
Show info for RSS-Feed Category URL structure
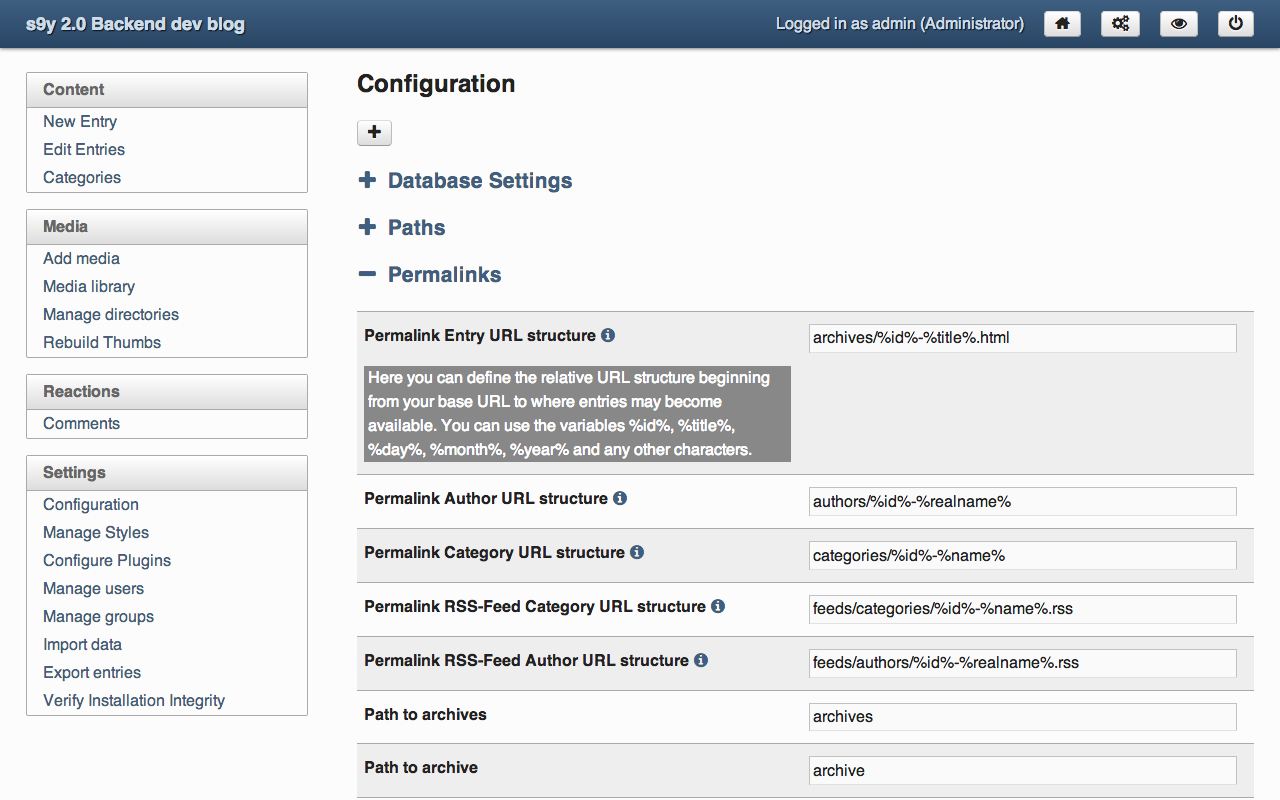tap(718, 606)
